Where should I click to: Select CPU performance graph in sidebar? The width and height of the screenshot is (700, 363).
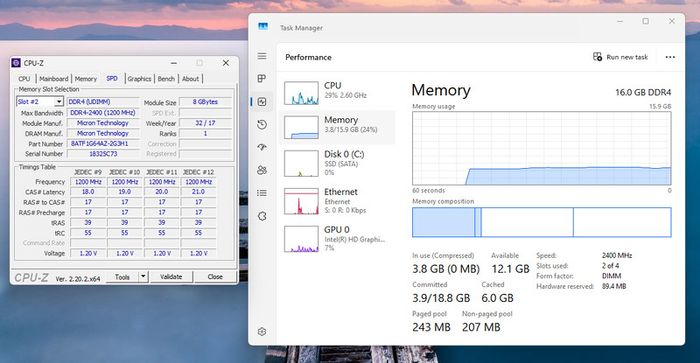tap(301, 93)
